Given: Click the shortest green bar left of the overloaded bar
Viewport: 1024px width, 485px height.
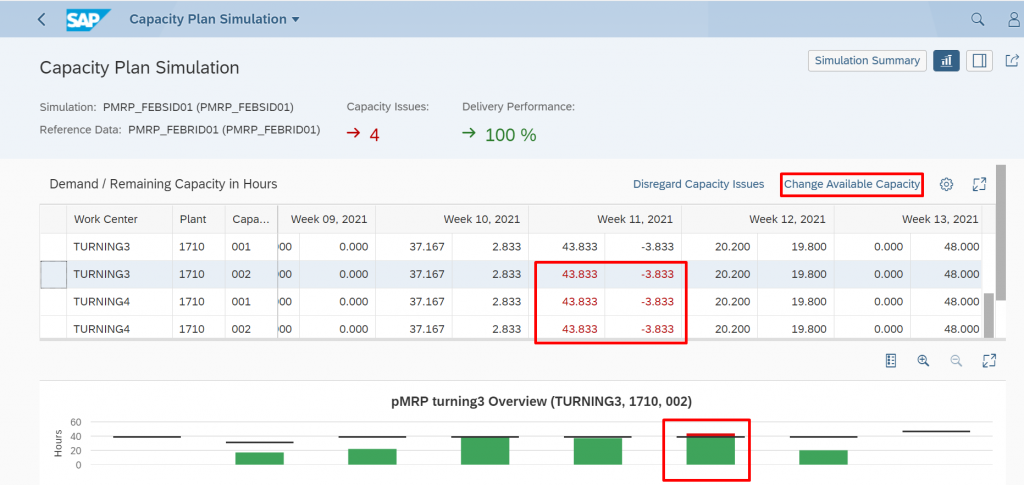Looking at the screenshot, I should (x=259, y=458).
